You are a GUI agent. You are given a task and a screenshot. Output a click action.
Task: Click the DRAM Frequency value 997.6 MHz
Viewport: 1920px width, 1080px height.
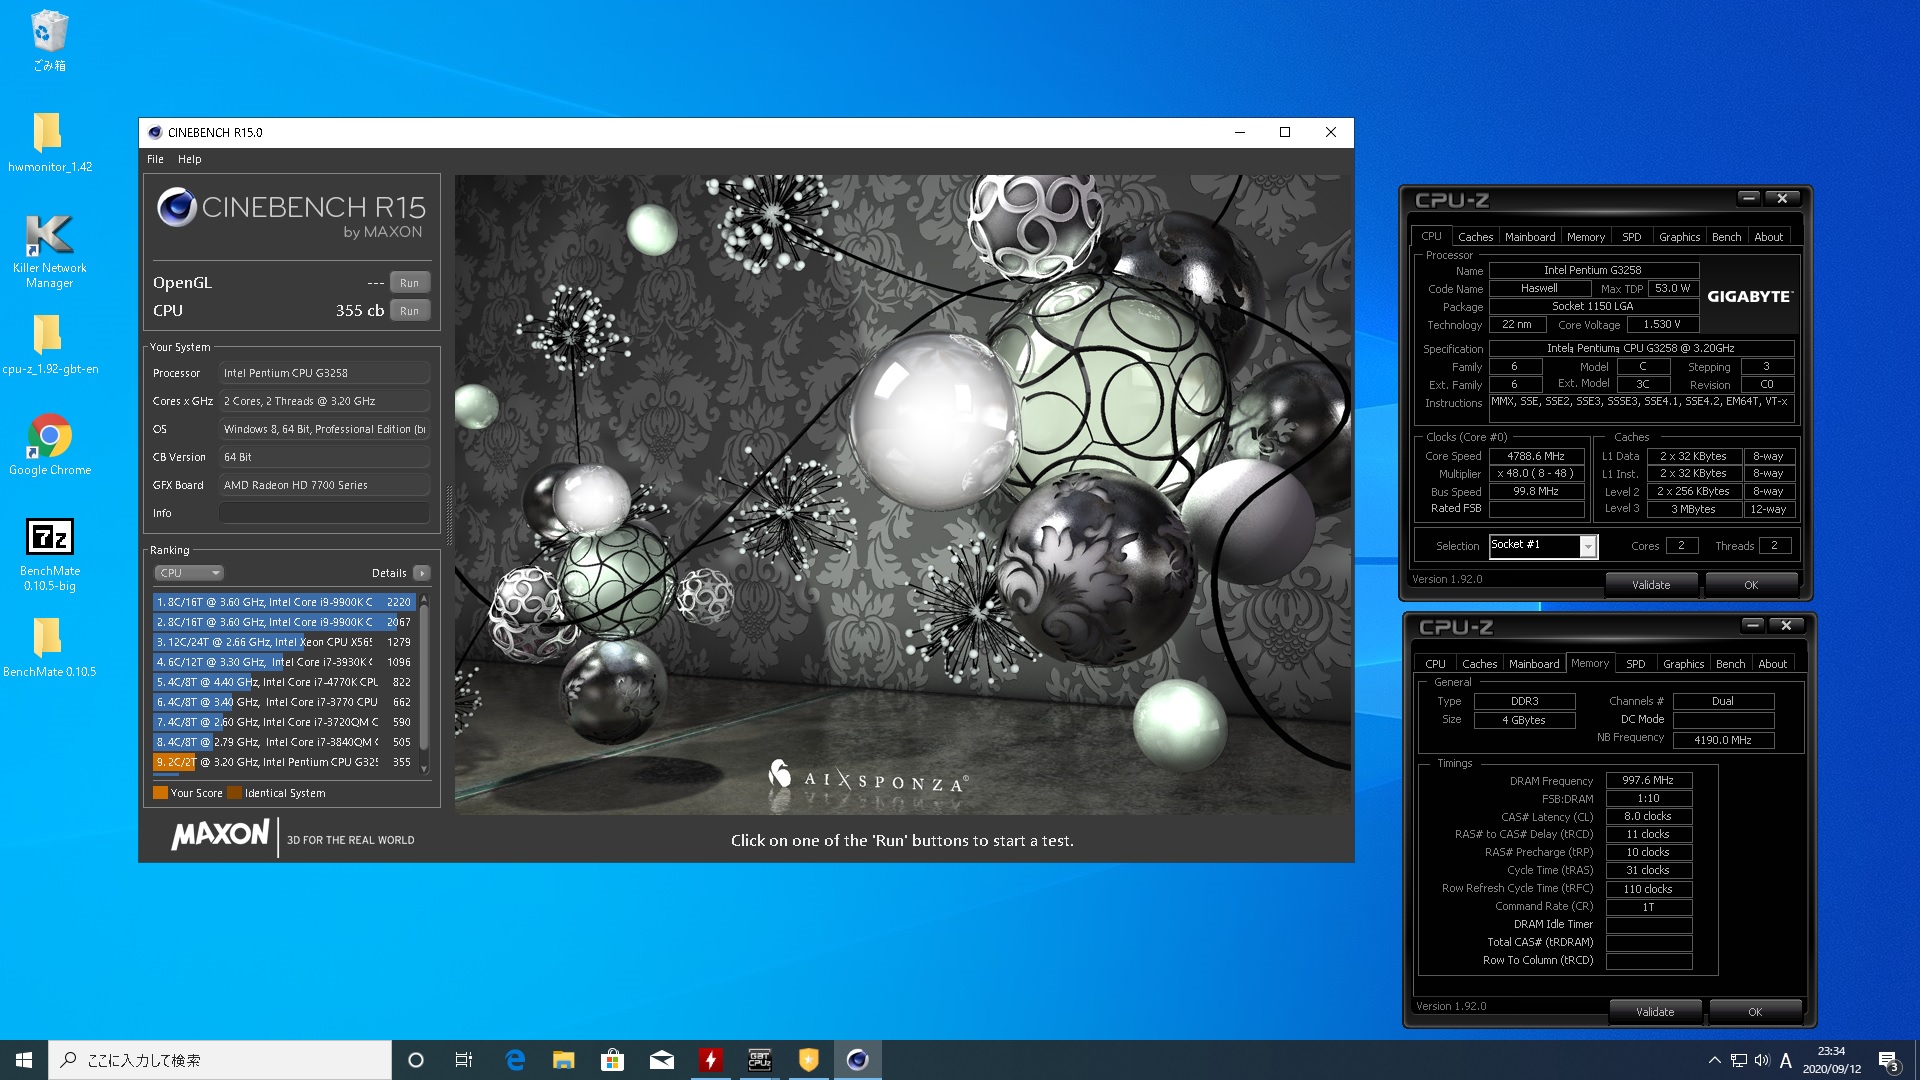point(1648,780)
